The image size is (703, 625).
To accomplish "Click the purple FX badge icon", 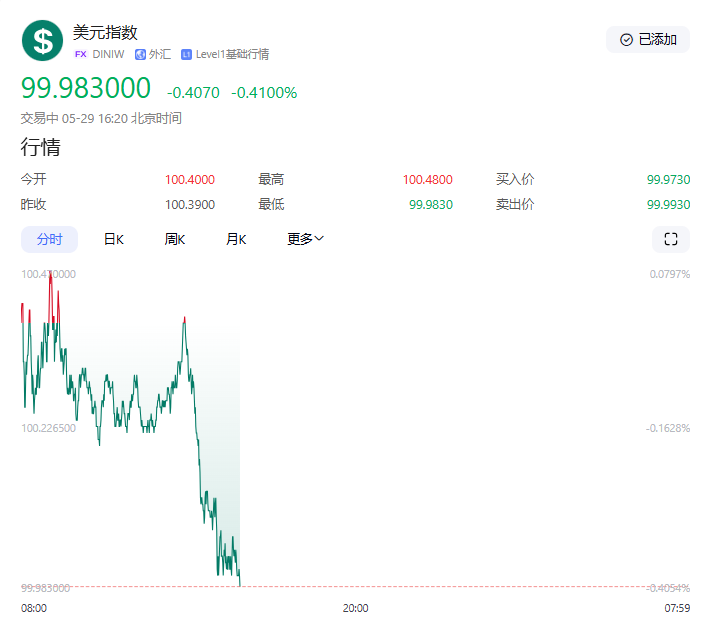I will coord(80,54).
